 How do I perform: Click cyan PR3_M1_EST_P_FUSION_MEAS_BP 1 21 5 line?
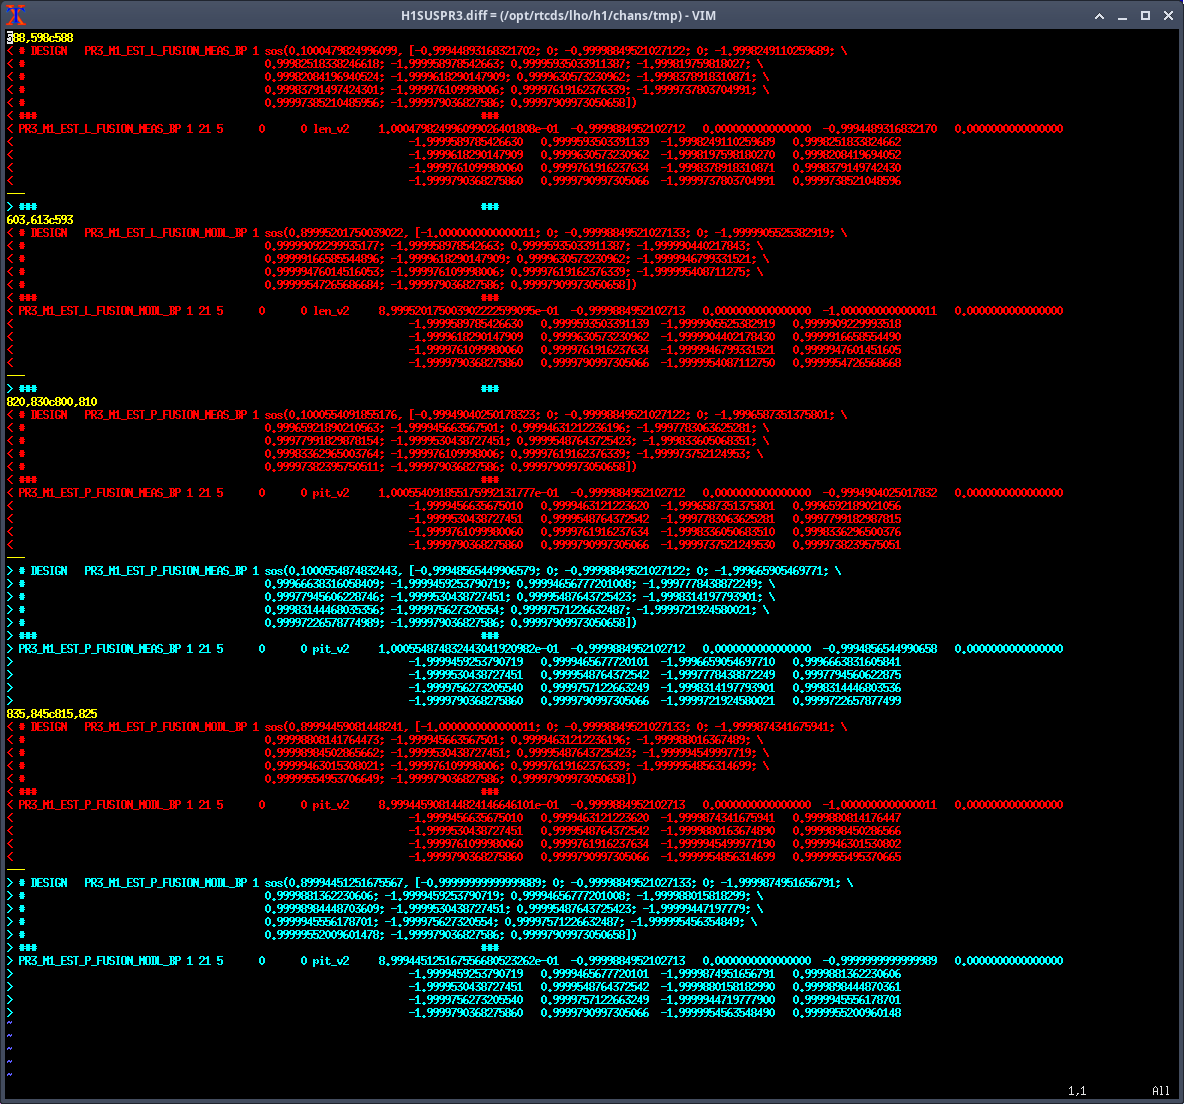coord(120,649)
